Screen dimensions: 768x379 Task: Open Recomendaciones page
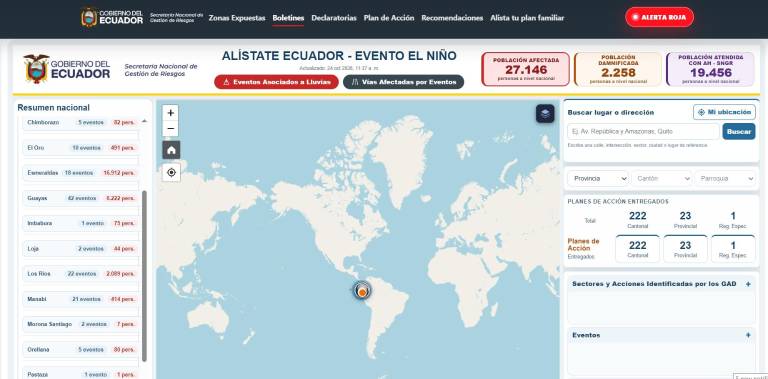click(x=452, y=18)
